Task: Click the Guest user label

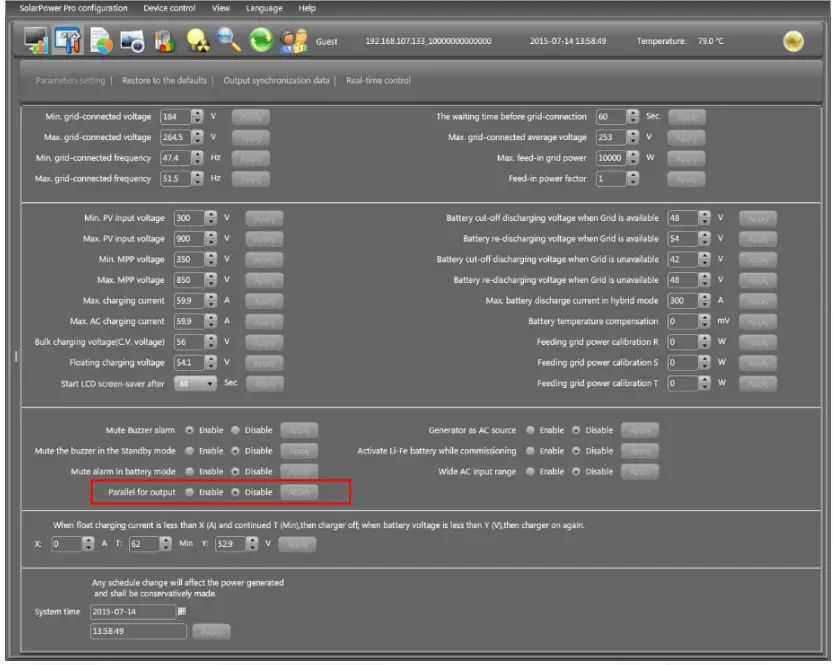Action: (327, 41)
